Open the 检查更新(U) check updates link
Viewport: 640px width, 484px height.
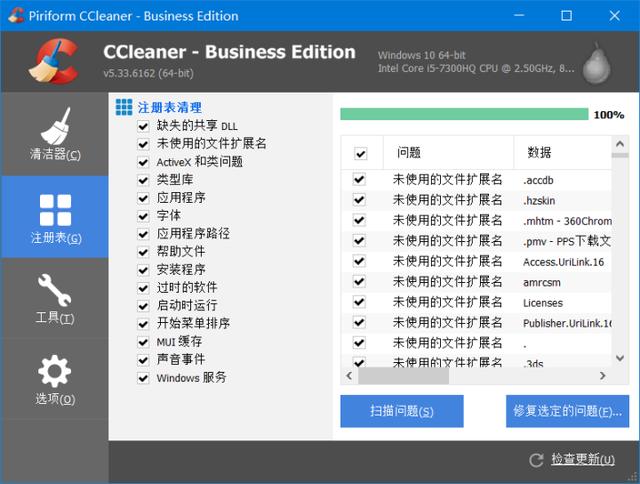click(583, 459)
